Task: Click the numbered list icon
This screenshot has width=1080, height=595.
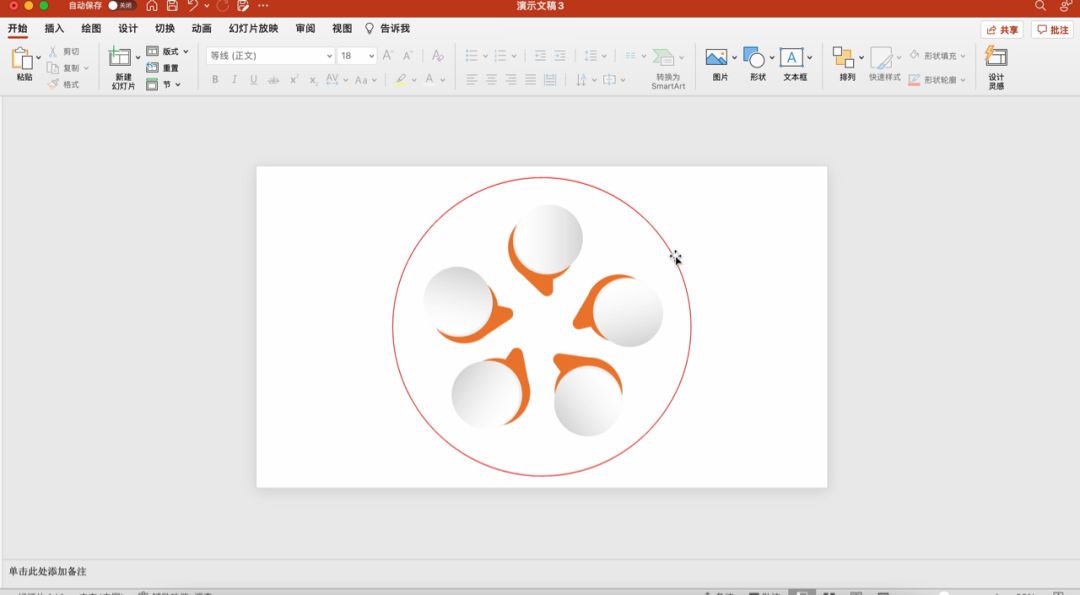Action: (501, 56)
